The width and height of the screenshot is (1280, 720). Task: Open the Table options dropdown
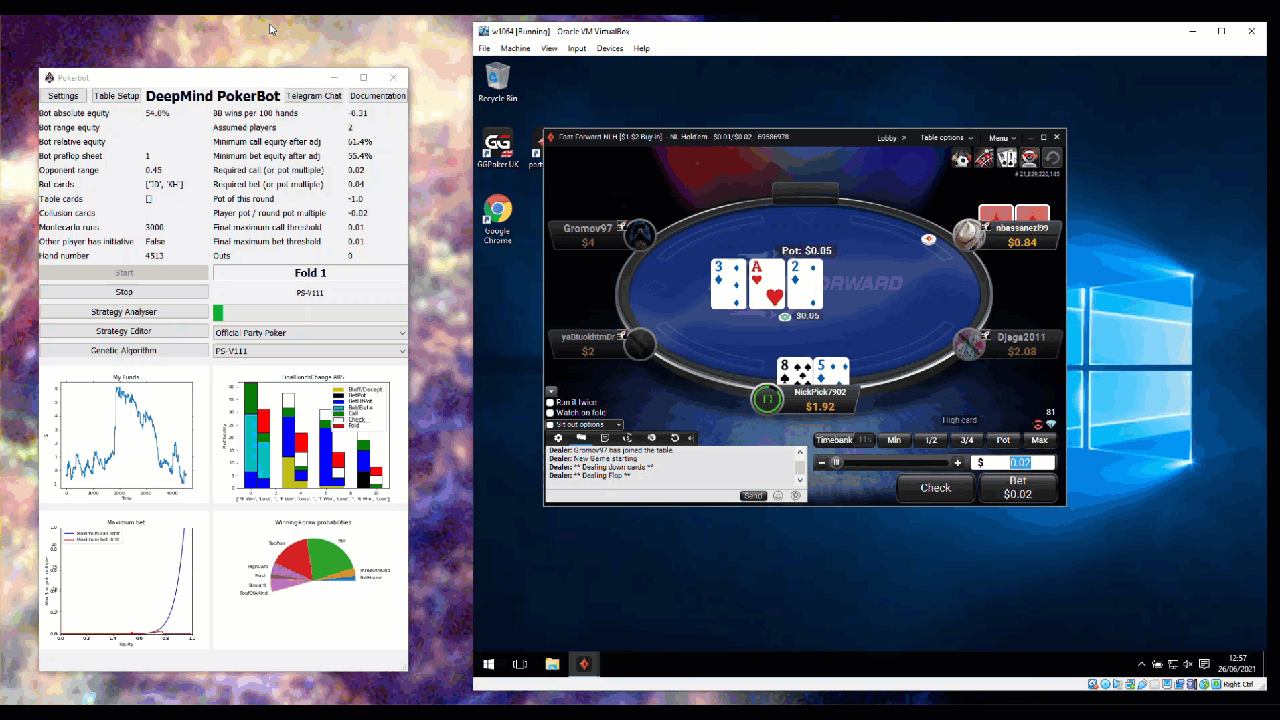(x=946, y=138)
